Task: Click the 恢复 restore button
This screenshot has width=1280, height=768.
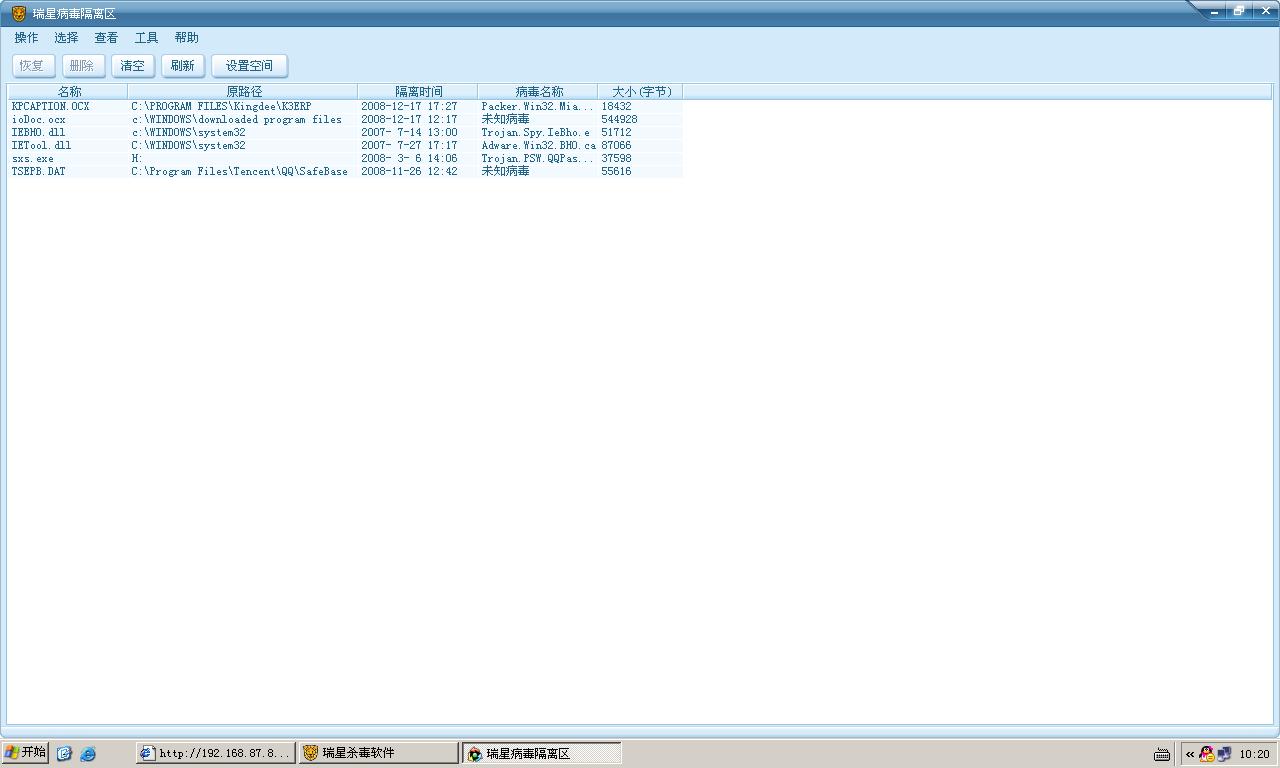Action: [x=33, y=66]
